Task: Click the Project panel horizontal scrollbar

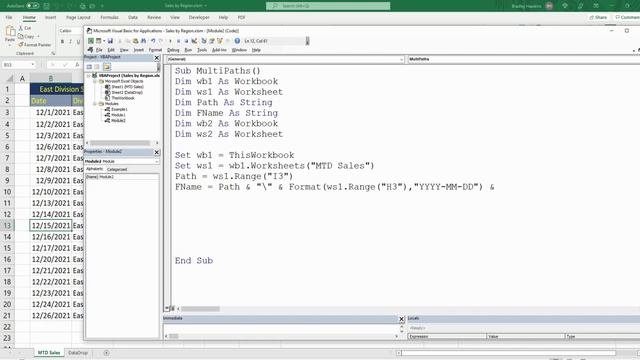Action: point(120,143)
